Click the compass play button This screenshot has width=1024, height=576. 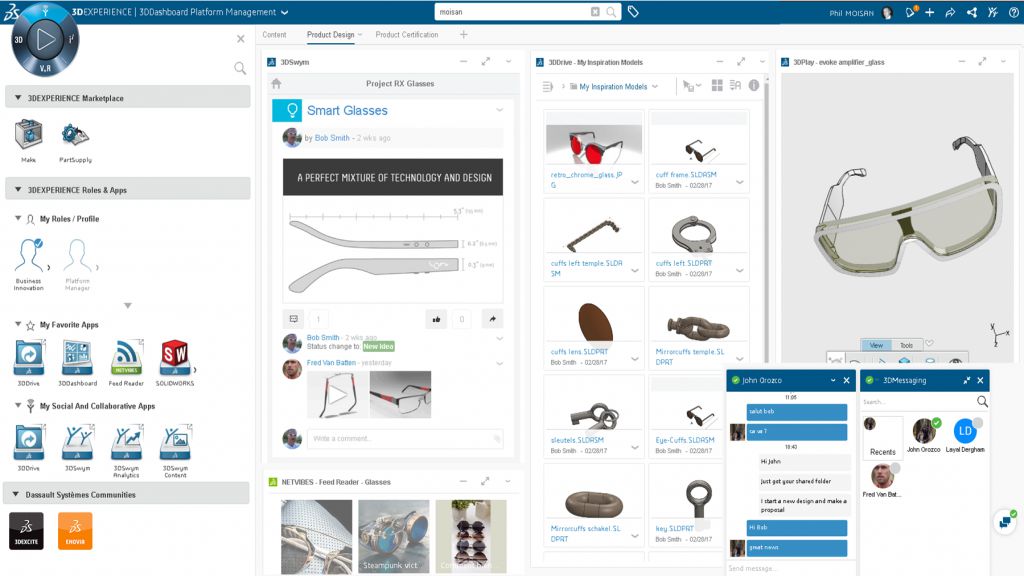[x=45, y=39]
